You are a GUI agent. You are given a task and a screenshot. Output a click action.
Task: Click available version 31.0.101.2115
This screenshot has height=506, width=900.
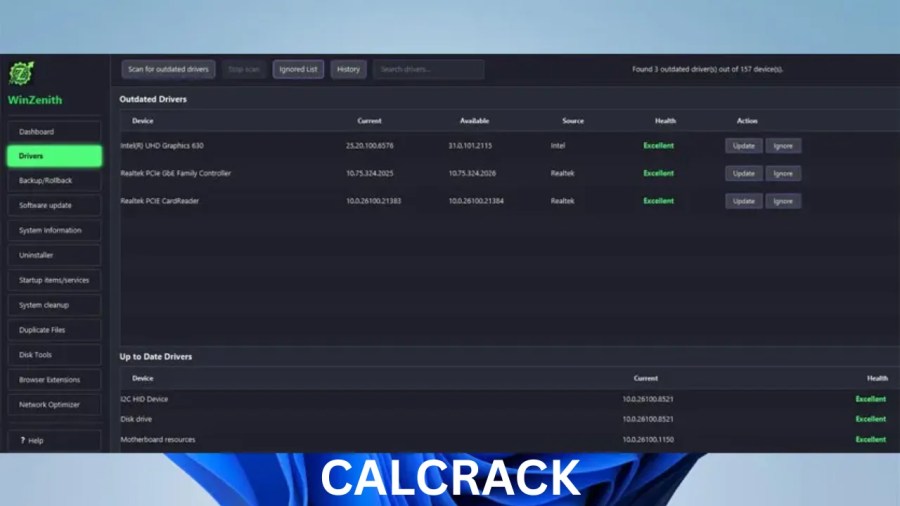(x=470, y=146)
